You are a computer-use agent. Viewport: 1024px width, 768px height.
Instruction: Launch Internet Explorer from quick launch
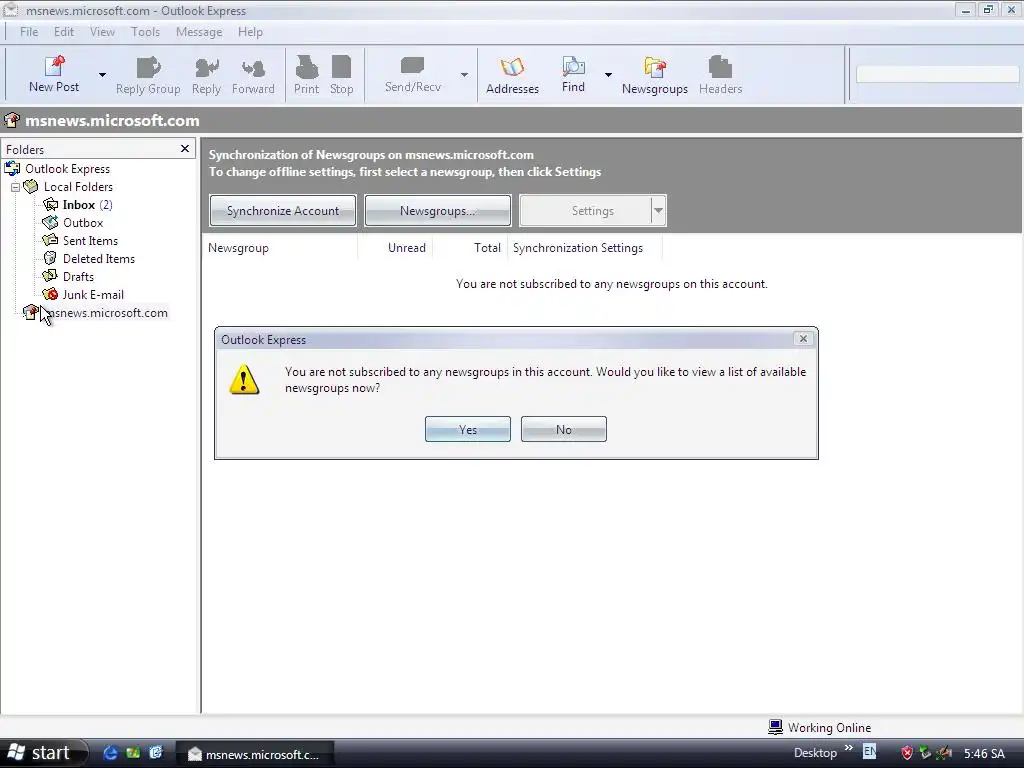(x=110, y=753)
